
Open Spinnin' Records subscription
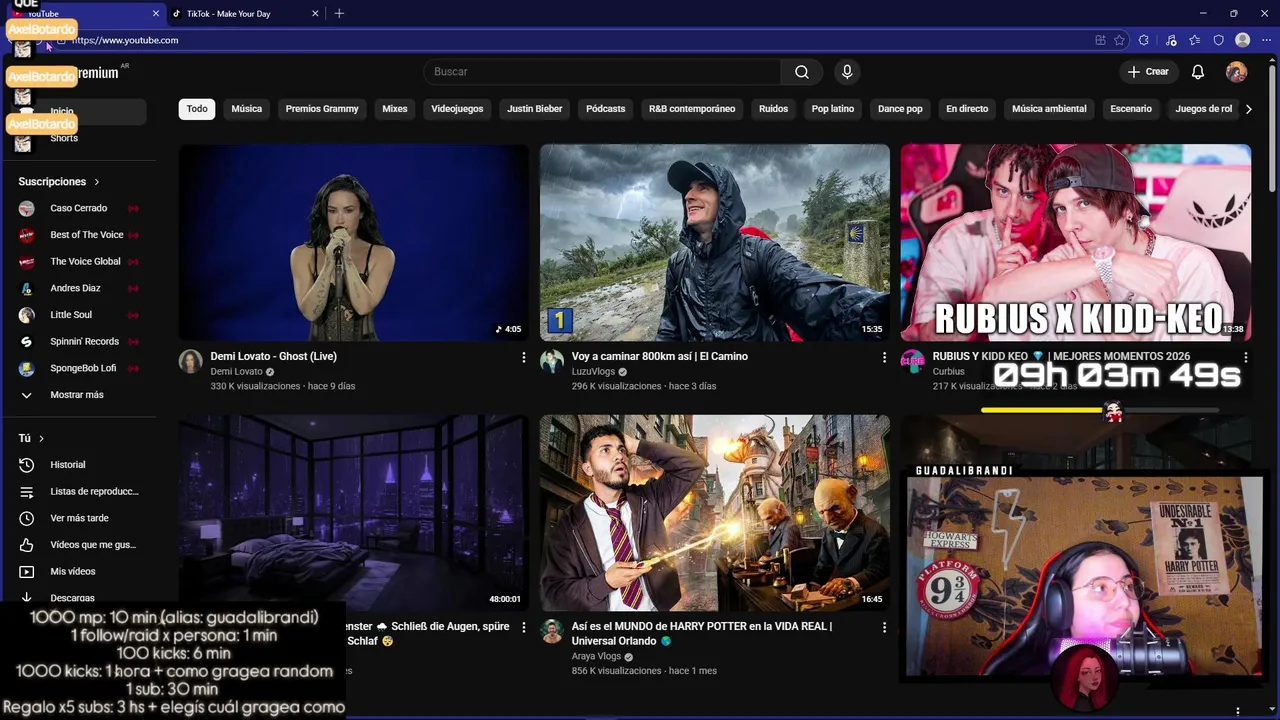(x=78, y=342)
